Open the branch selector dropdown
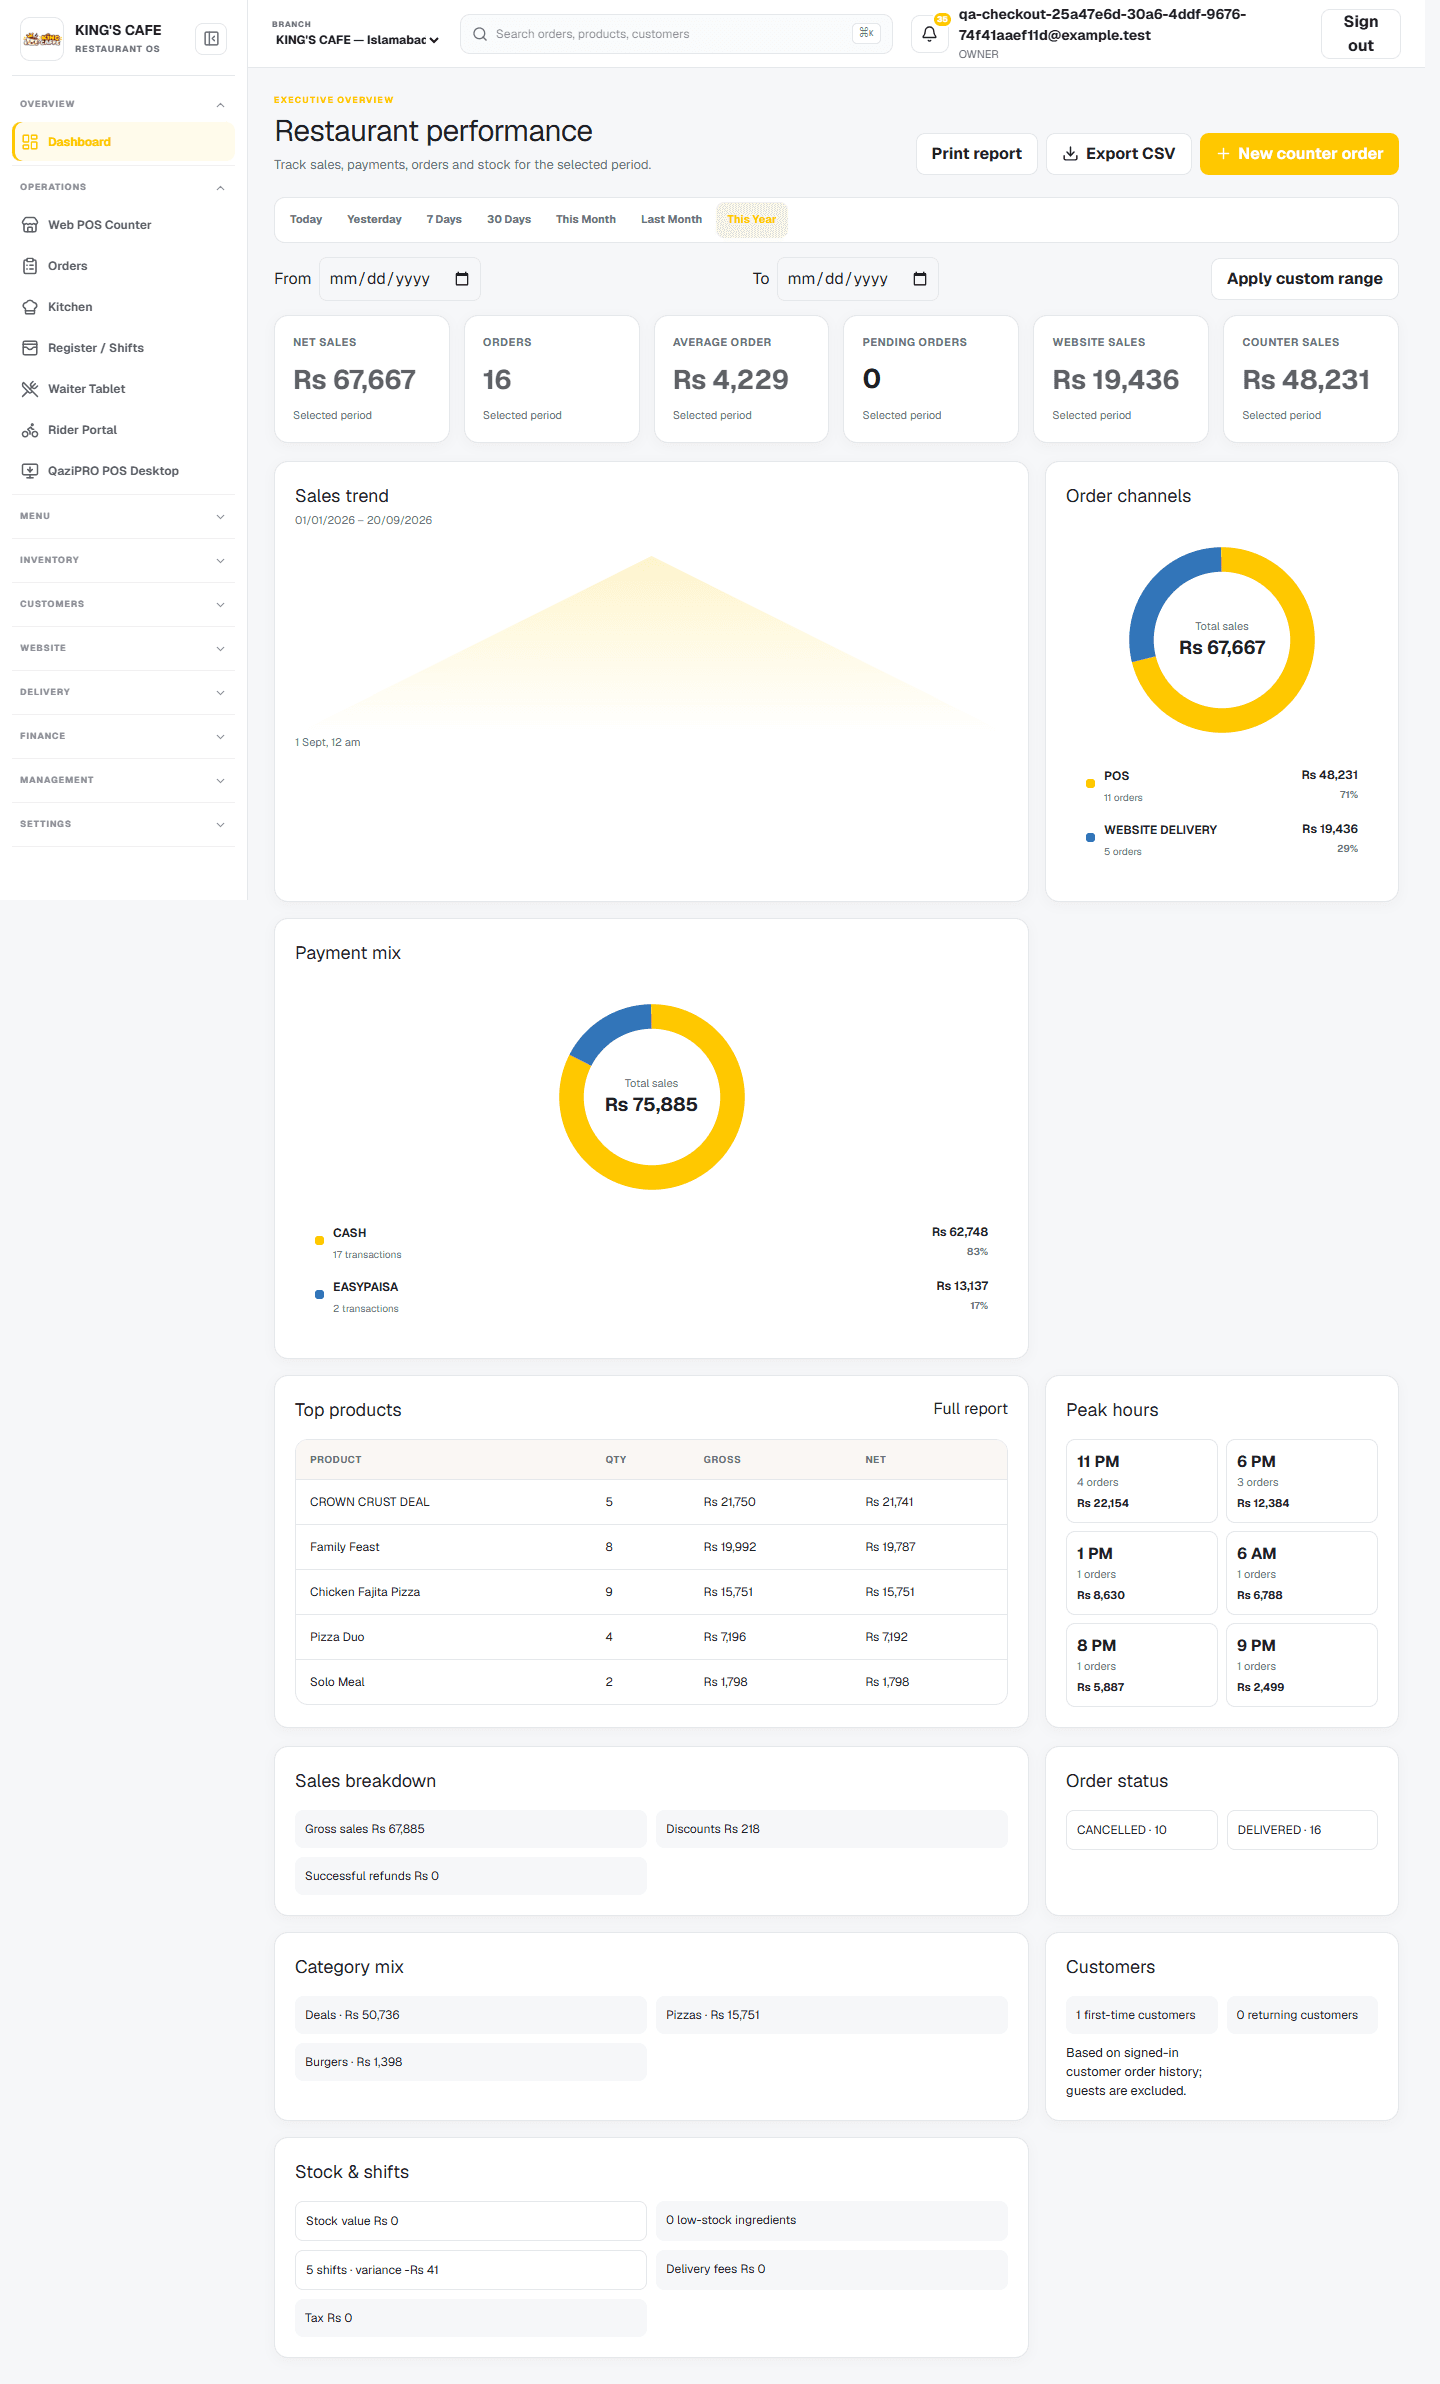 (x=357, y=40)
